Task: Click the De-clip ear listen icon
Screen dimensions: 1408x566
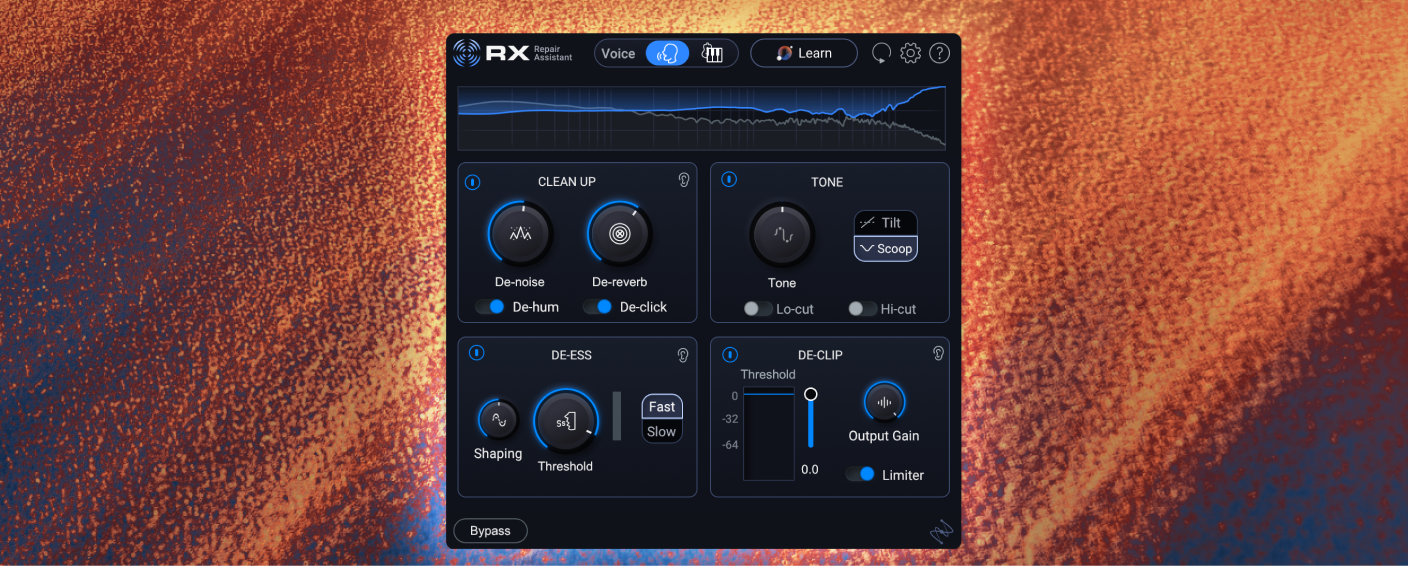Action: [939, 353]
